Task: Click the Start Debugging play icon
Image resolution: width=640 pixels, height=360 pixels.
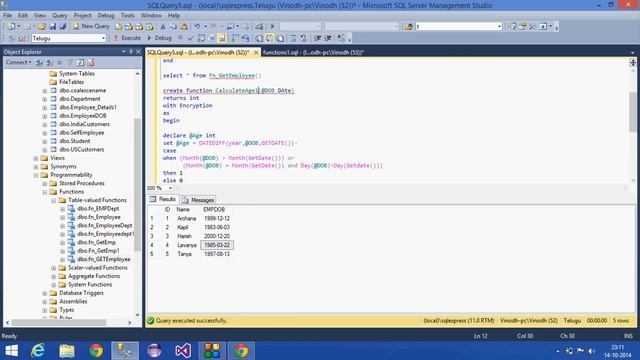Action: click(273, 26)
